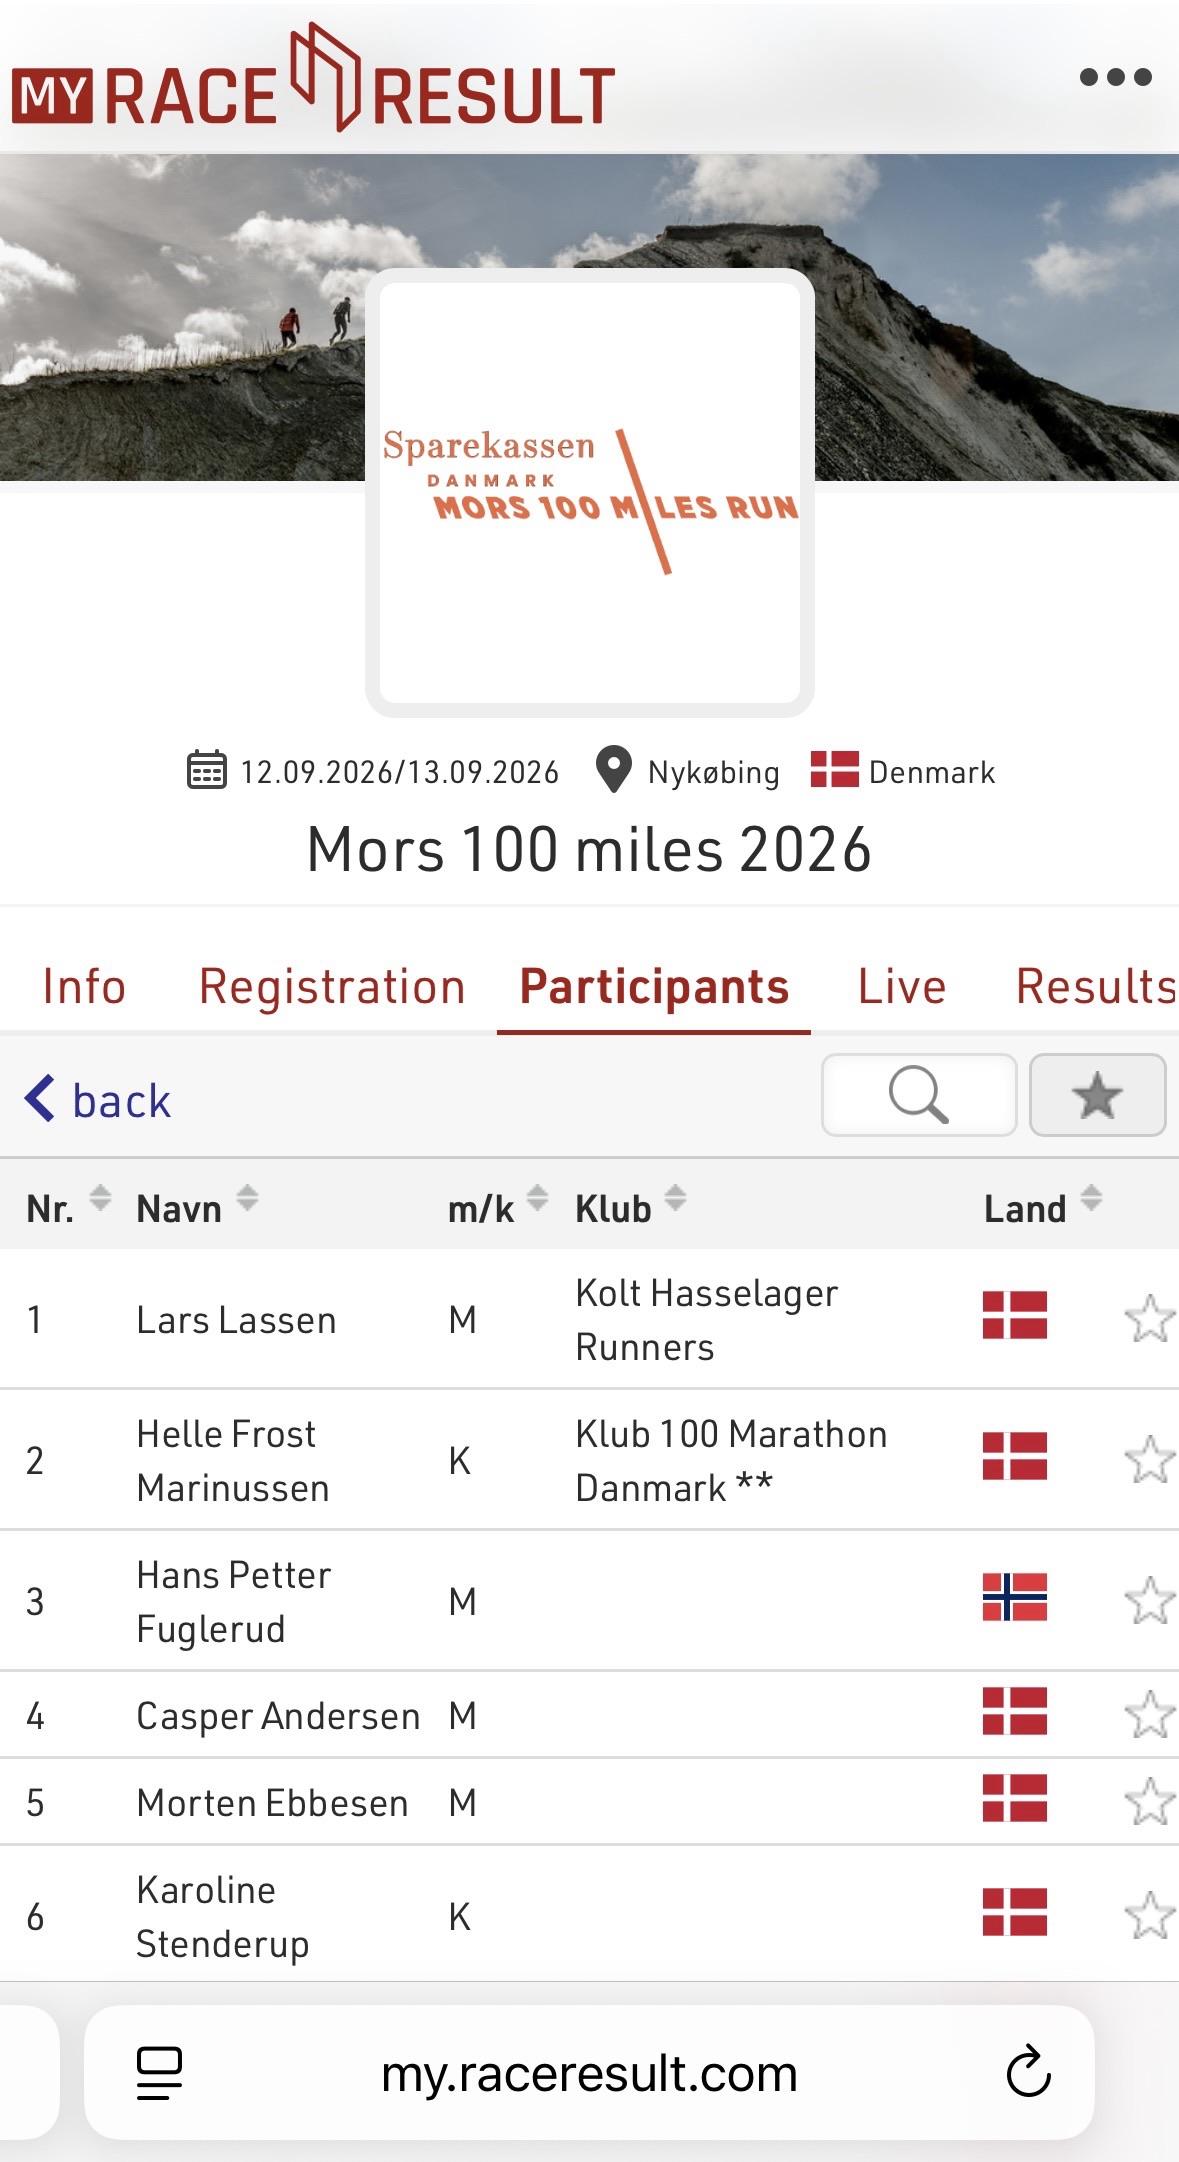Show favorites with the star filter button
This screenshot has height=2162, width=1179.
[1097, 1095]
